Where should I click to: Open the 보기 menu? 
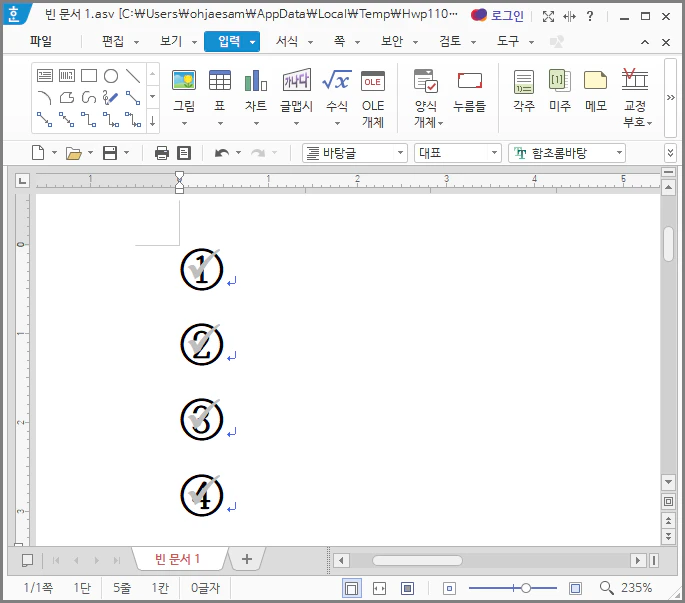pyautogui.click(x=171, y=42)
